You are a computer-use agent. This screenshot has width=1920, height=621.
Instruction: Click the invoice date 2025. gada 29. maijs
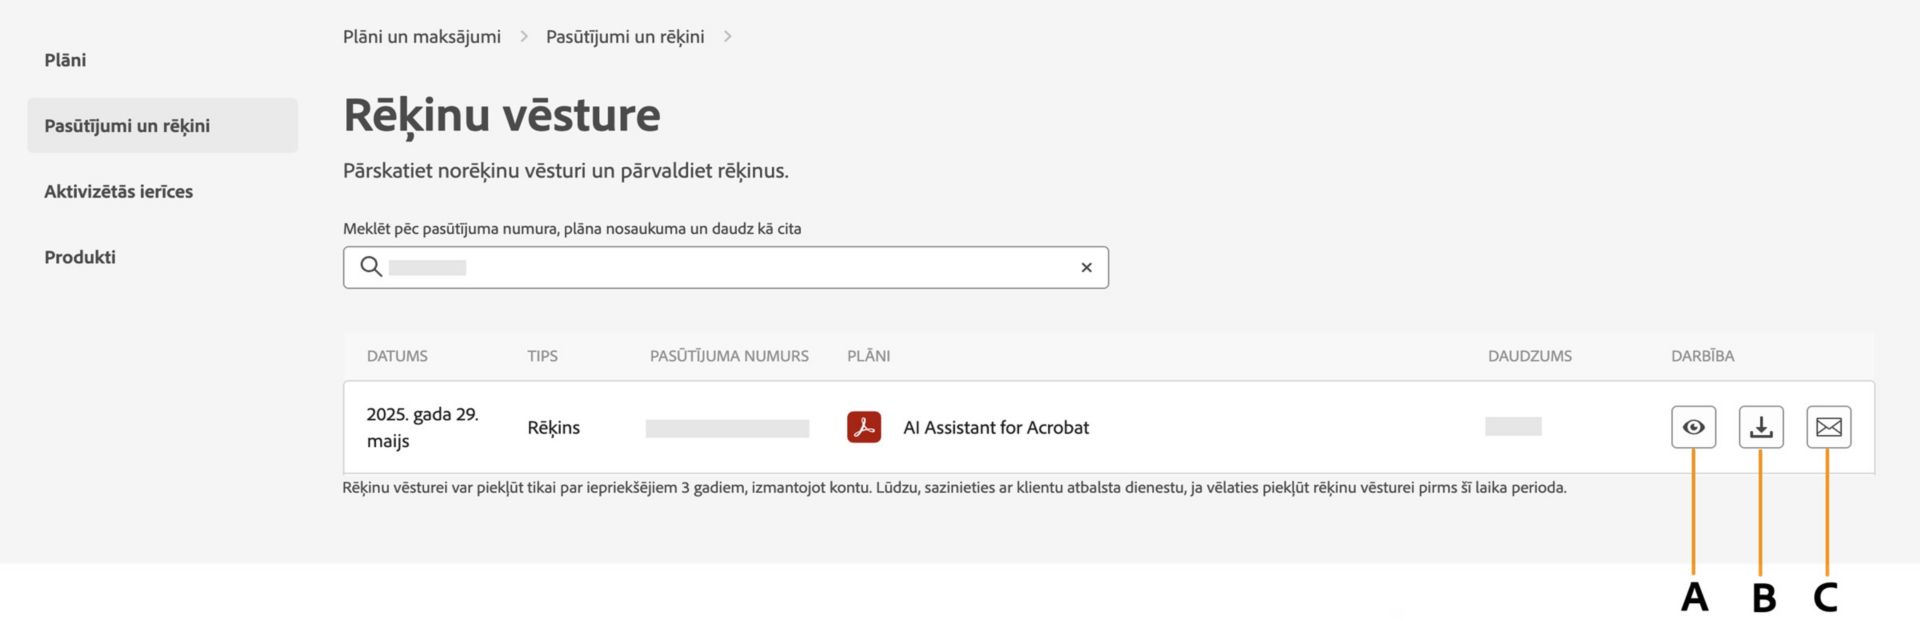click(x=422, y=427)
